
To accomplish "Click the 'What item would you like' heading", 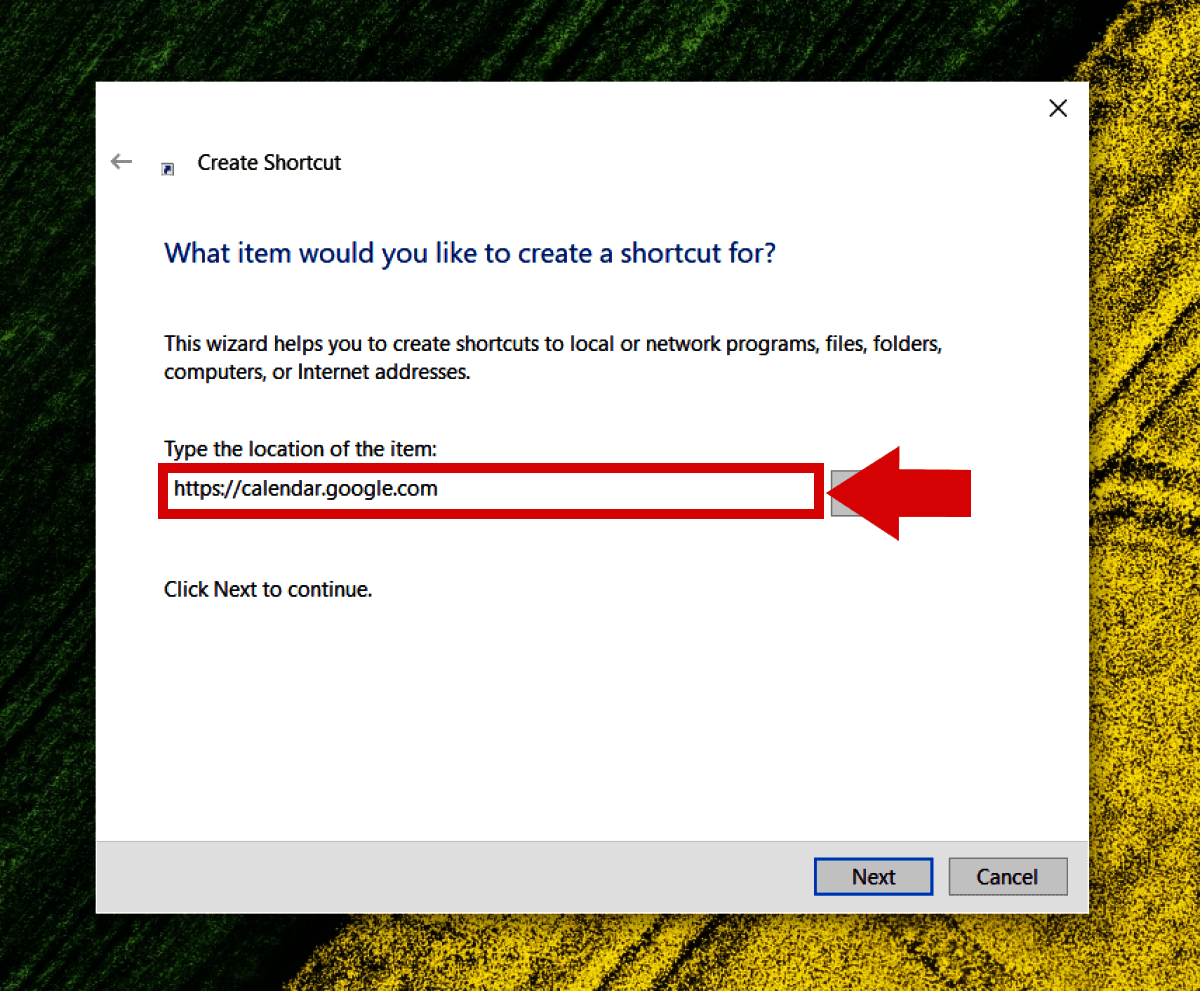I will coord(469,253).
